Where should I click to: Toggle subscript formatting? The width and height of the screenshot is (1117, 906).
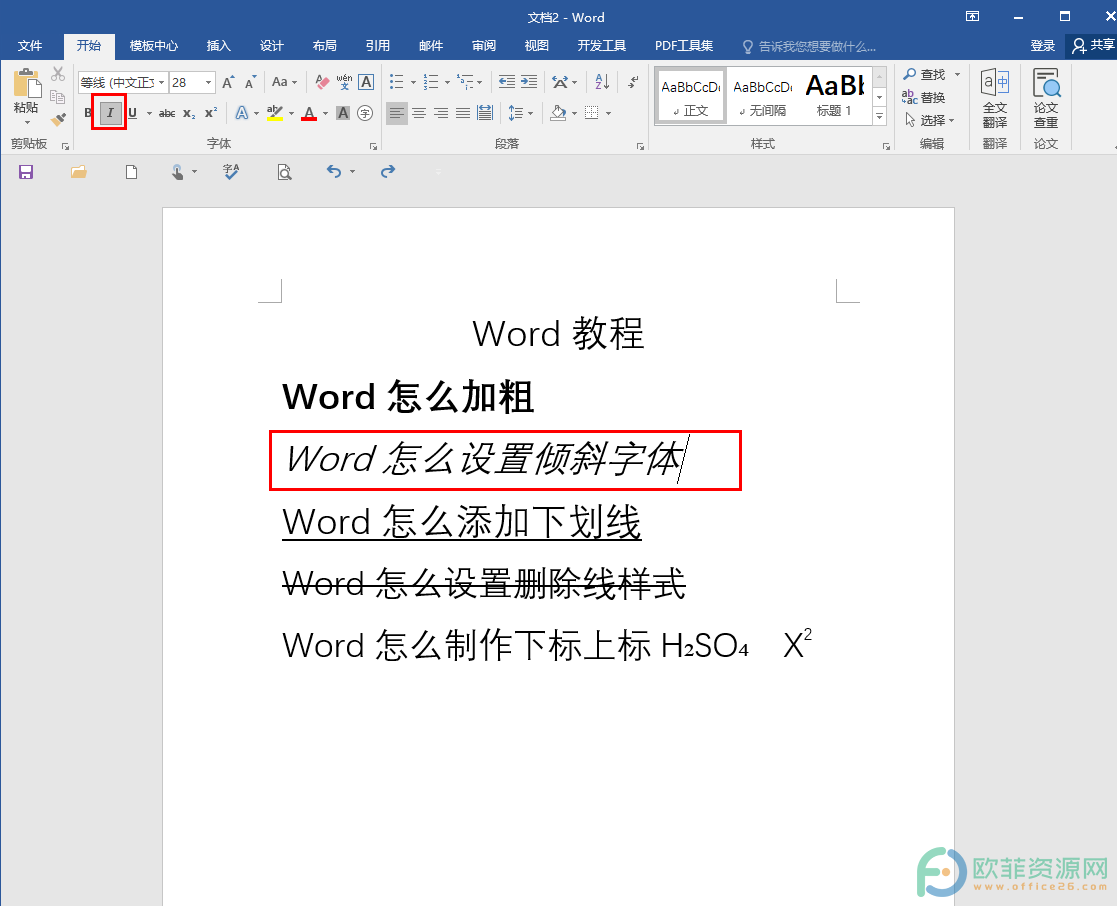[x=189, y=113]
